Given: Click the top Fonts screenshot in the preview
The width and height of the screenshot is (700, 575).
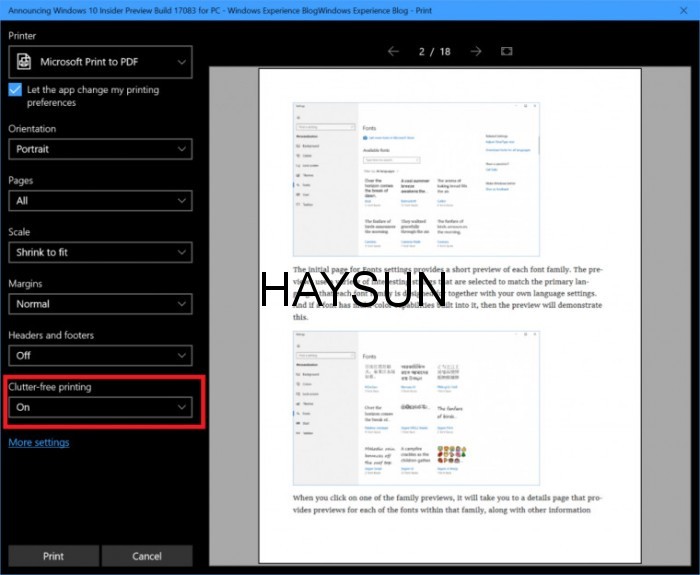Looking at the screenshot, I should click(415, 178).
